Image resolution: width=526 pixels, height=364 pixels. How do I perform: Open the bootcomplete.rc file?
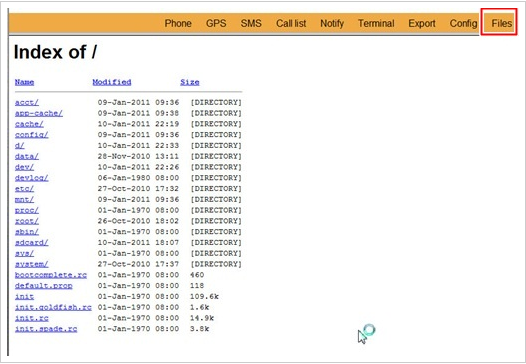(51, 275)
